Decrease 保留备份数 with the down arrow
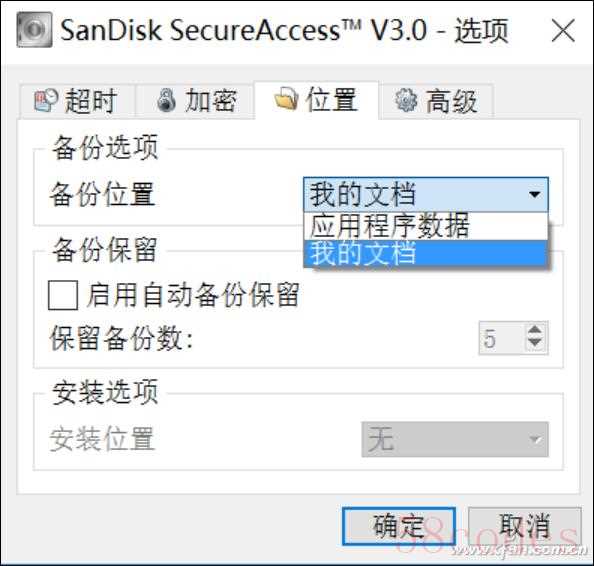This screenshot has height=566, width=594. click(535, 343)
